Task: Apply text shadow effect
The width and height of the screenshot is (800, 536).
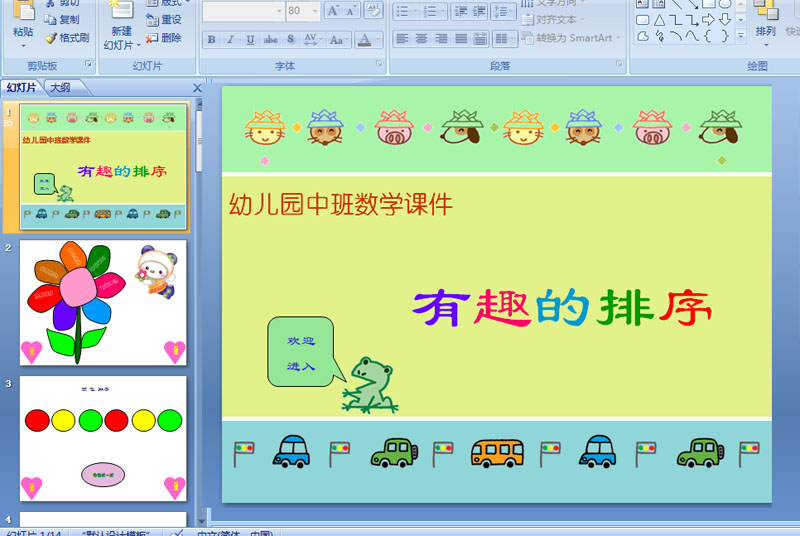Action: 290,39
